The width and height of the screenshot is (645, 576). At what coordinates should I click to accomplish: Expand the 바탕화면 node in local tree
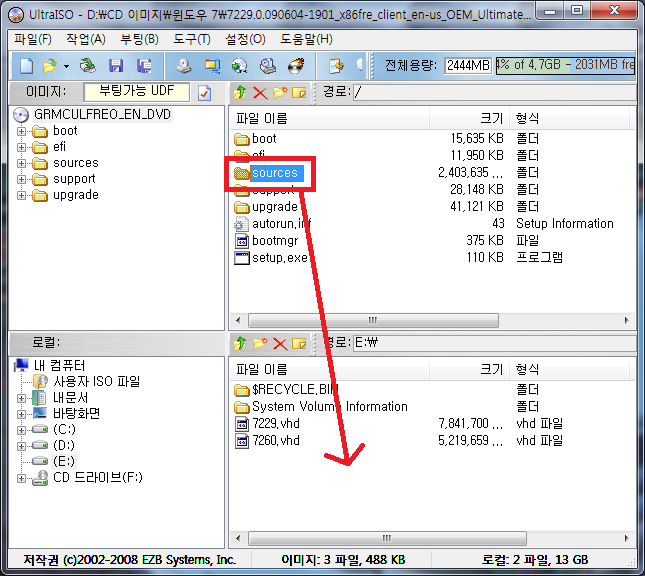coord(21,414)
